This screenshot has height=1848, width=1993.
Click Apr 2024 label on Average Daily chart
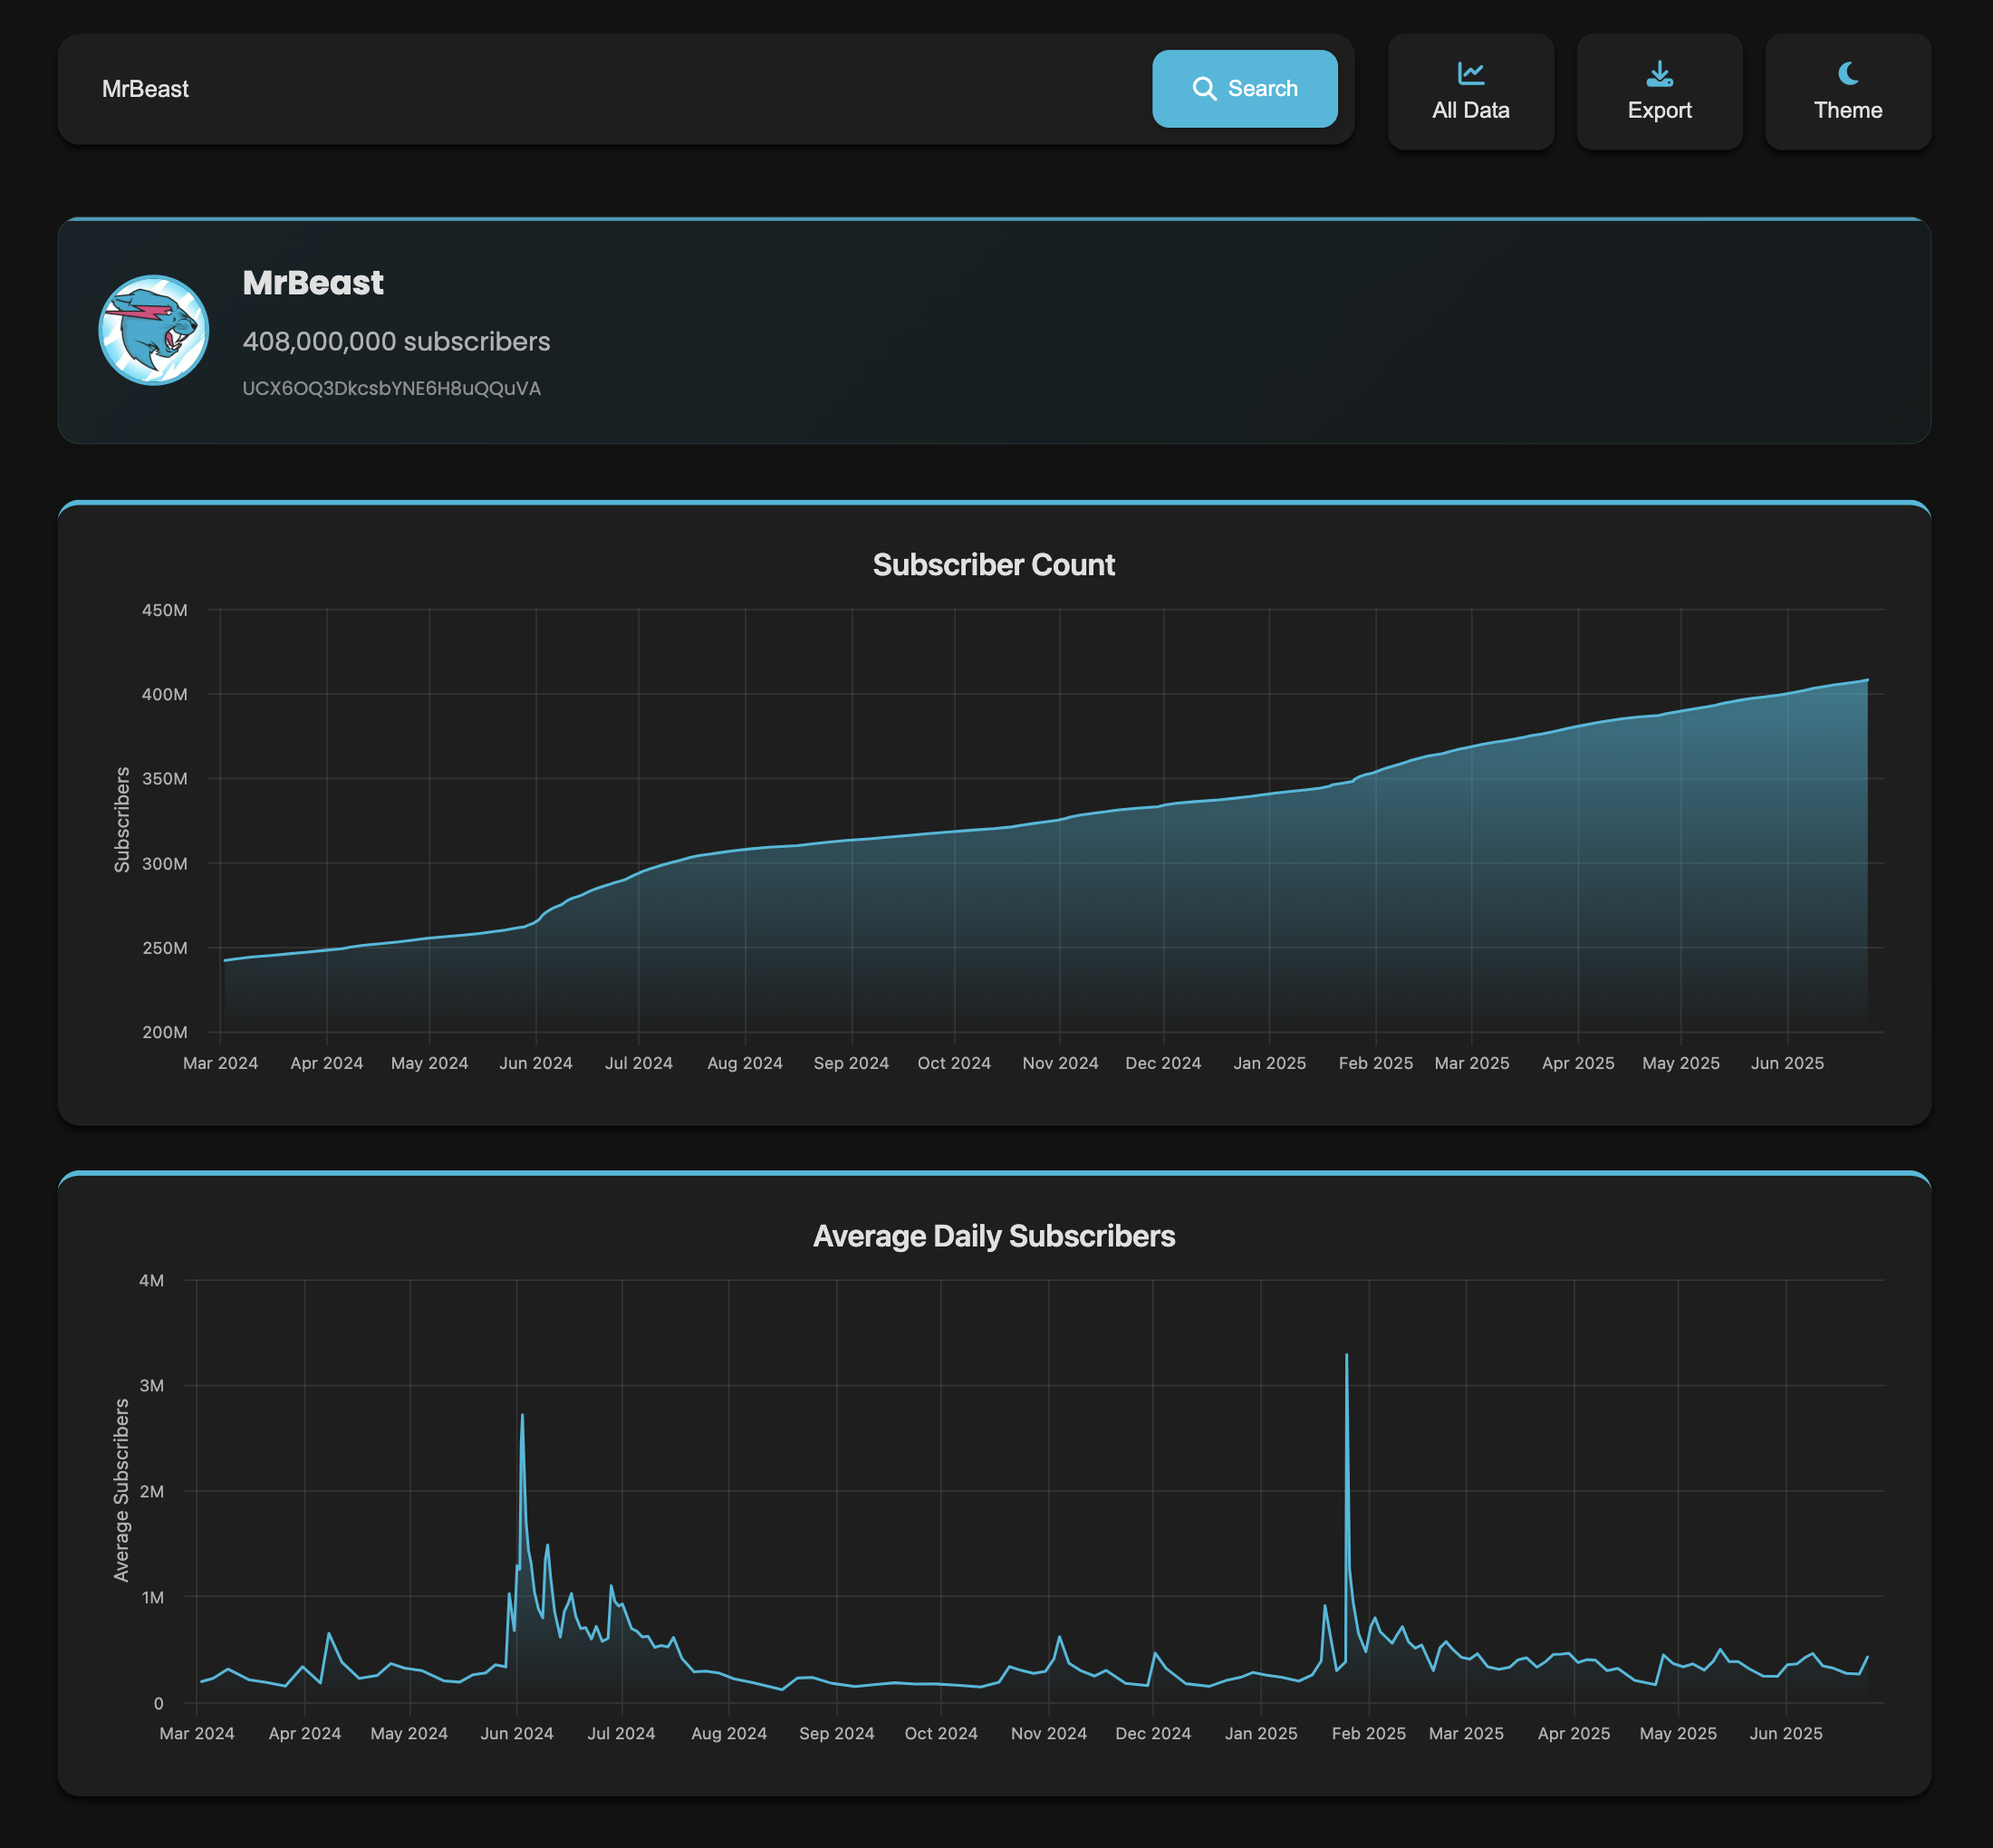click(305, 1734)
